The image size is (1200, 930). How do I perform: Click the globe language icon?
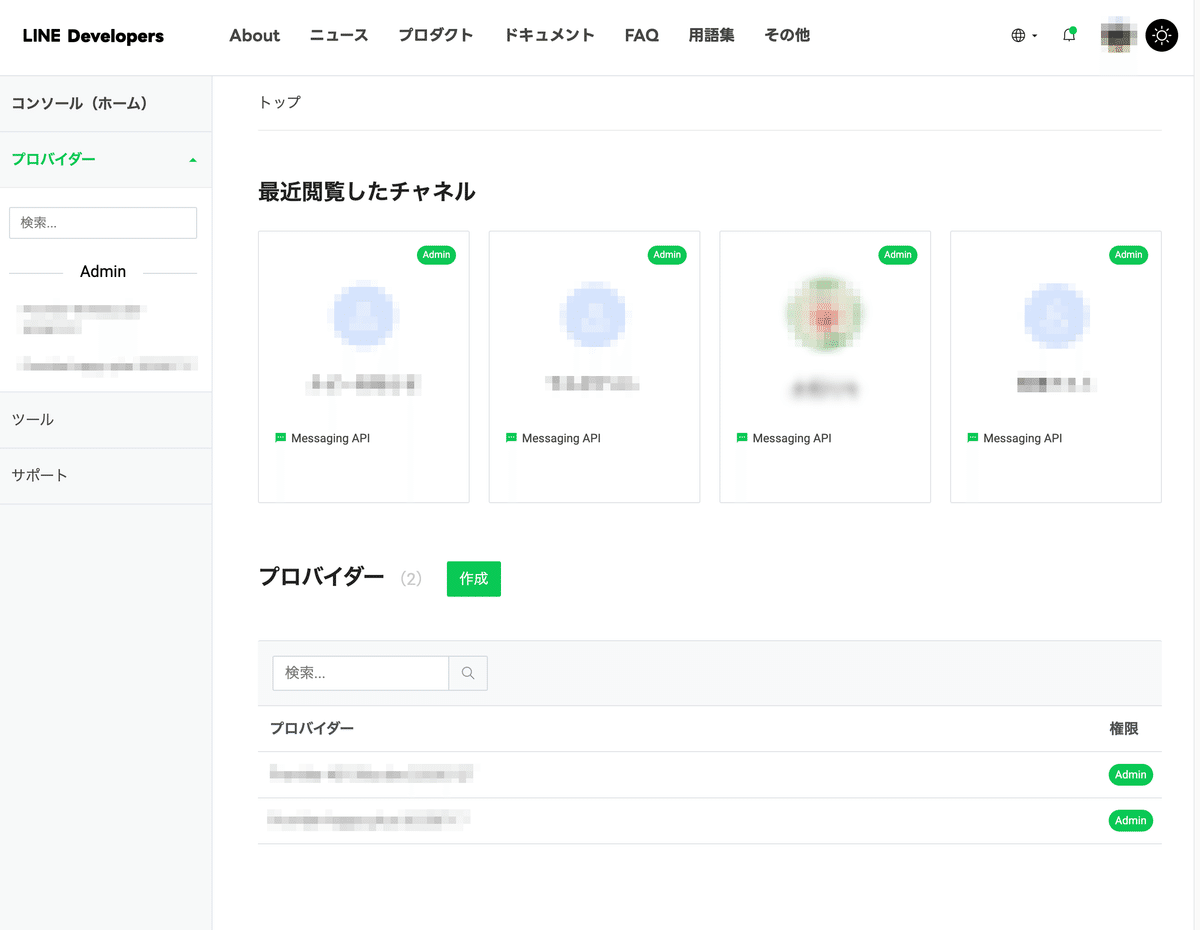click(x=1017, y=35)
